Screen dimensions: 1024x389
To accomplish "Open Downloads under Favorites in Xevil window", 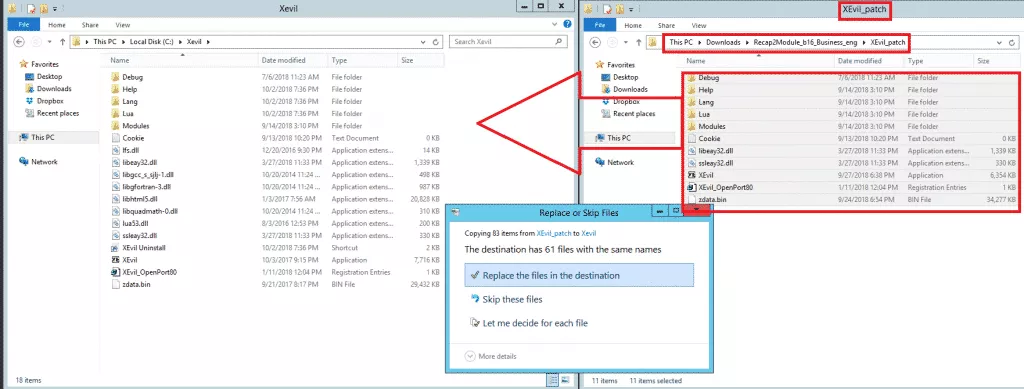I will [54, 89].
